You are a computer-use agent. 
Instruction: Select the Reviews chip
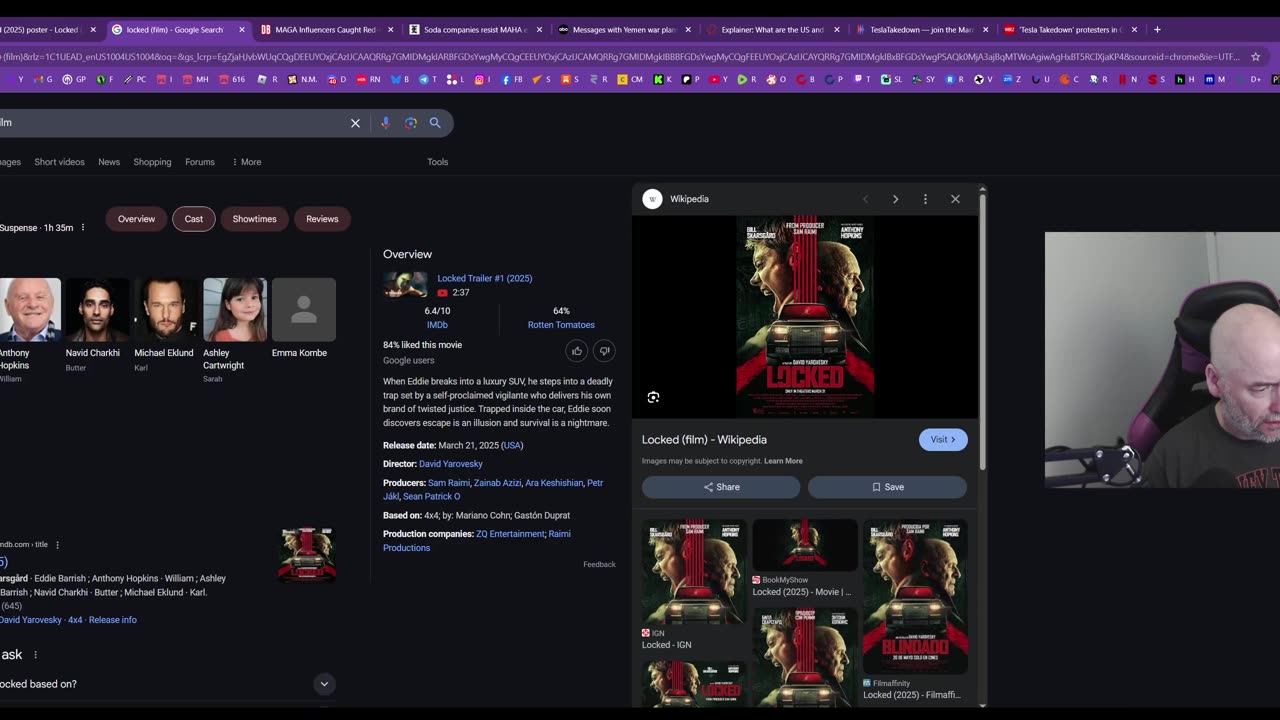tap(322, 219)
